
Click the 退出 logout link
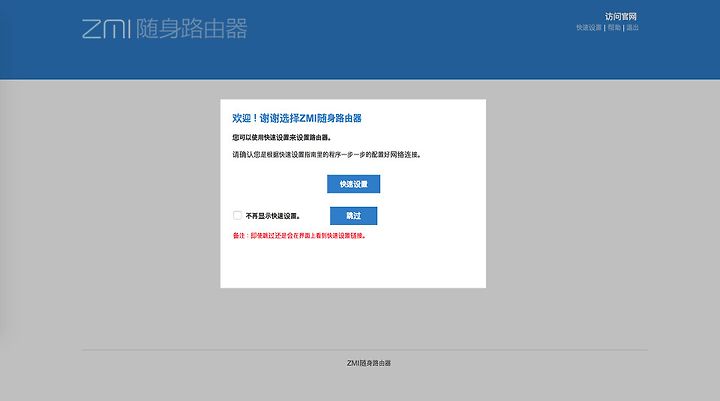(x=632, y=28)
